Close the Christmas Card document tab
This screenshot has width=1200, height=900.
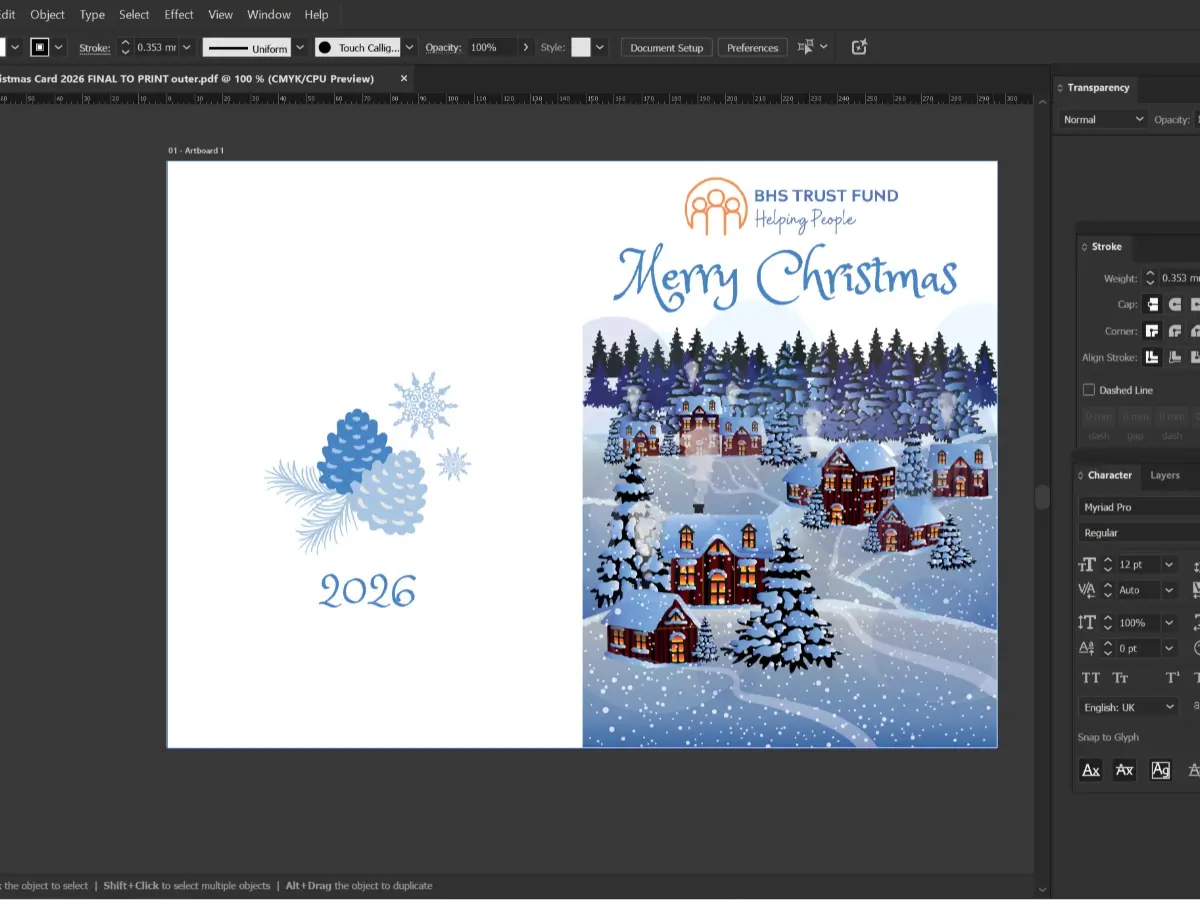point(404,78)
